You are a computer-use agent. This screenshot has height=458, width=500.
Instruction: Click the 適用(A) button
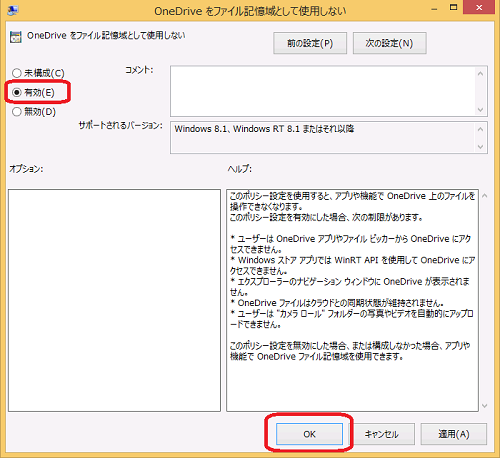click(454, 434)
